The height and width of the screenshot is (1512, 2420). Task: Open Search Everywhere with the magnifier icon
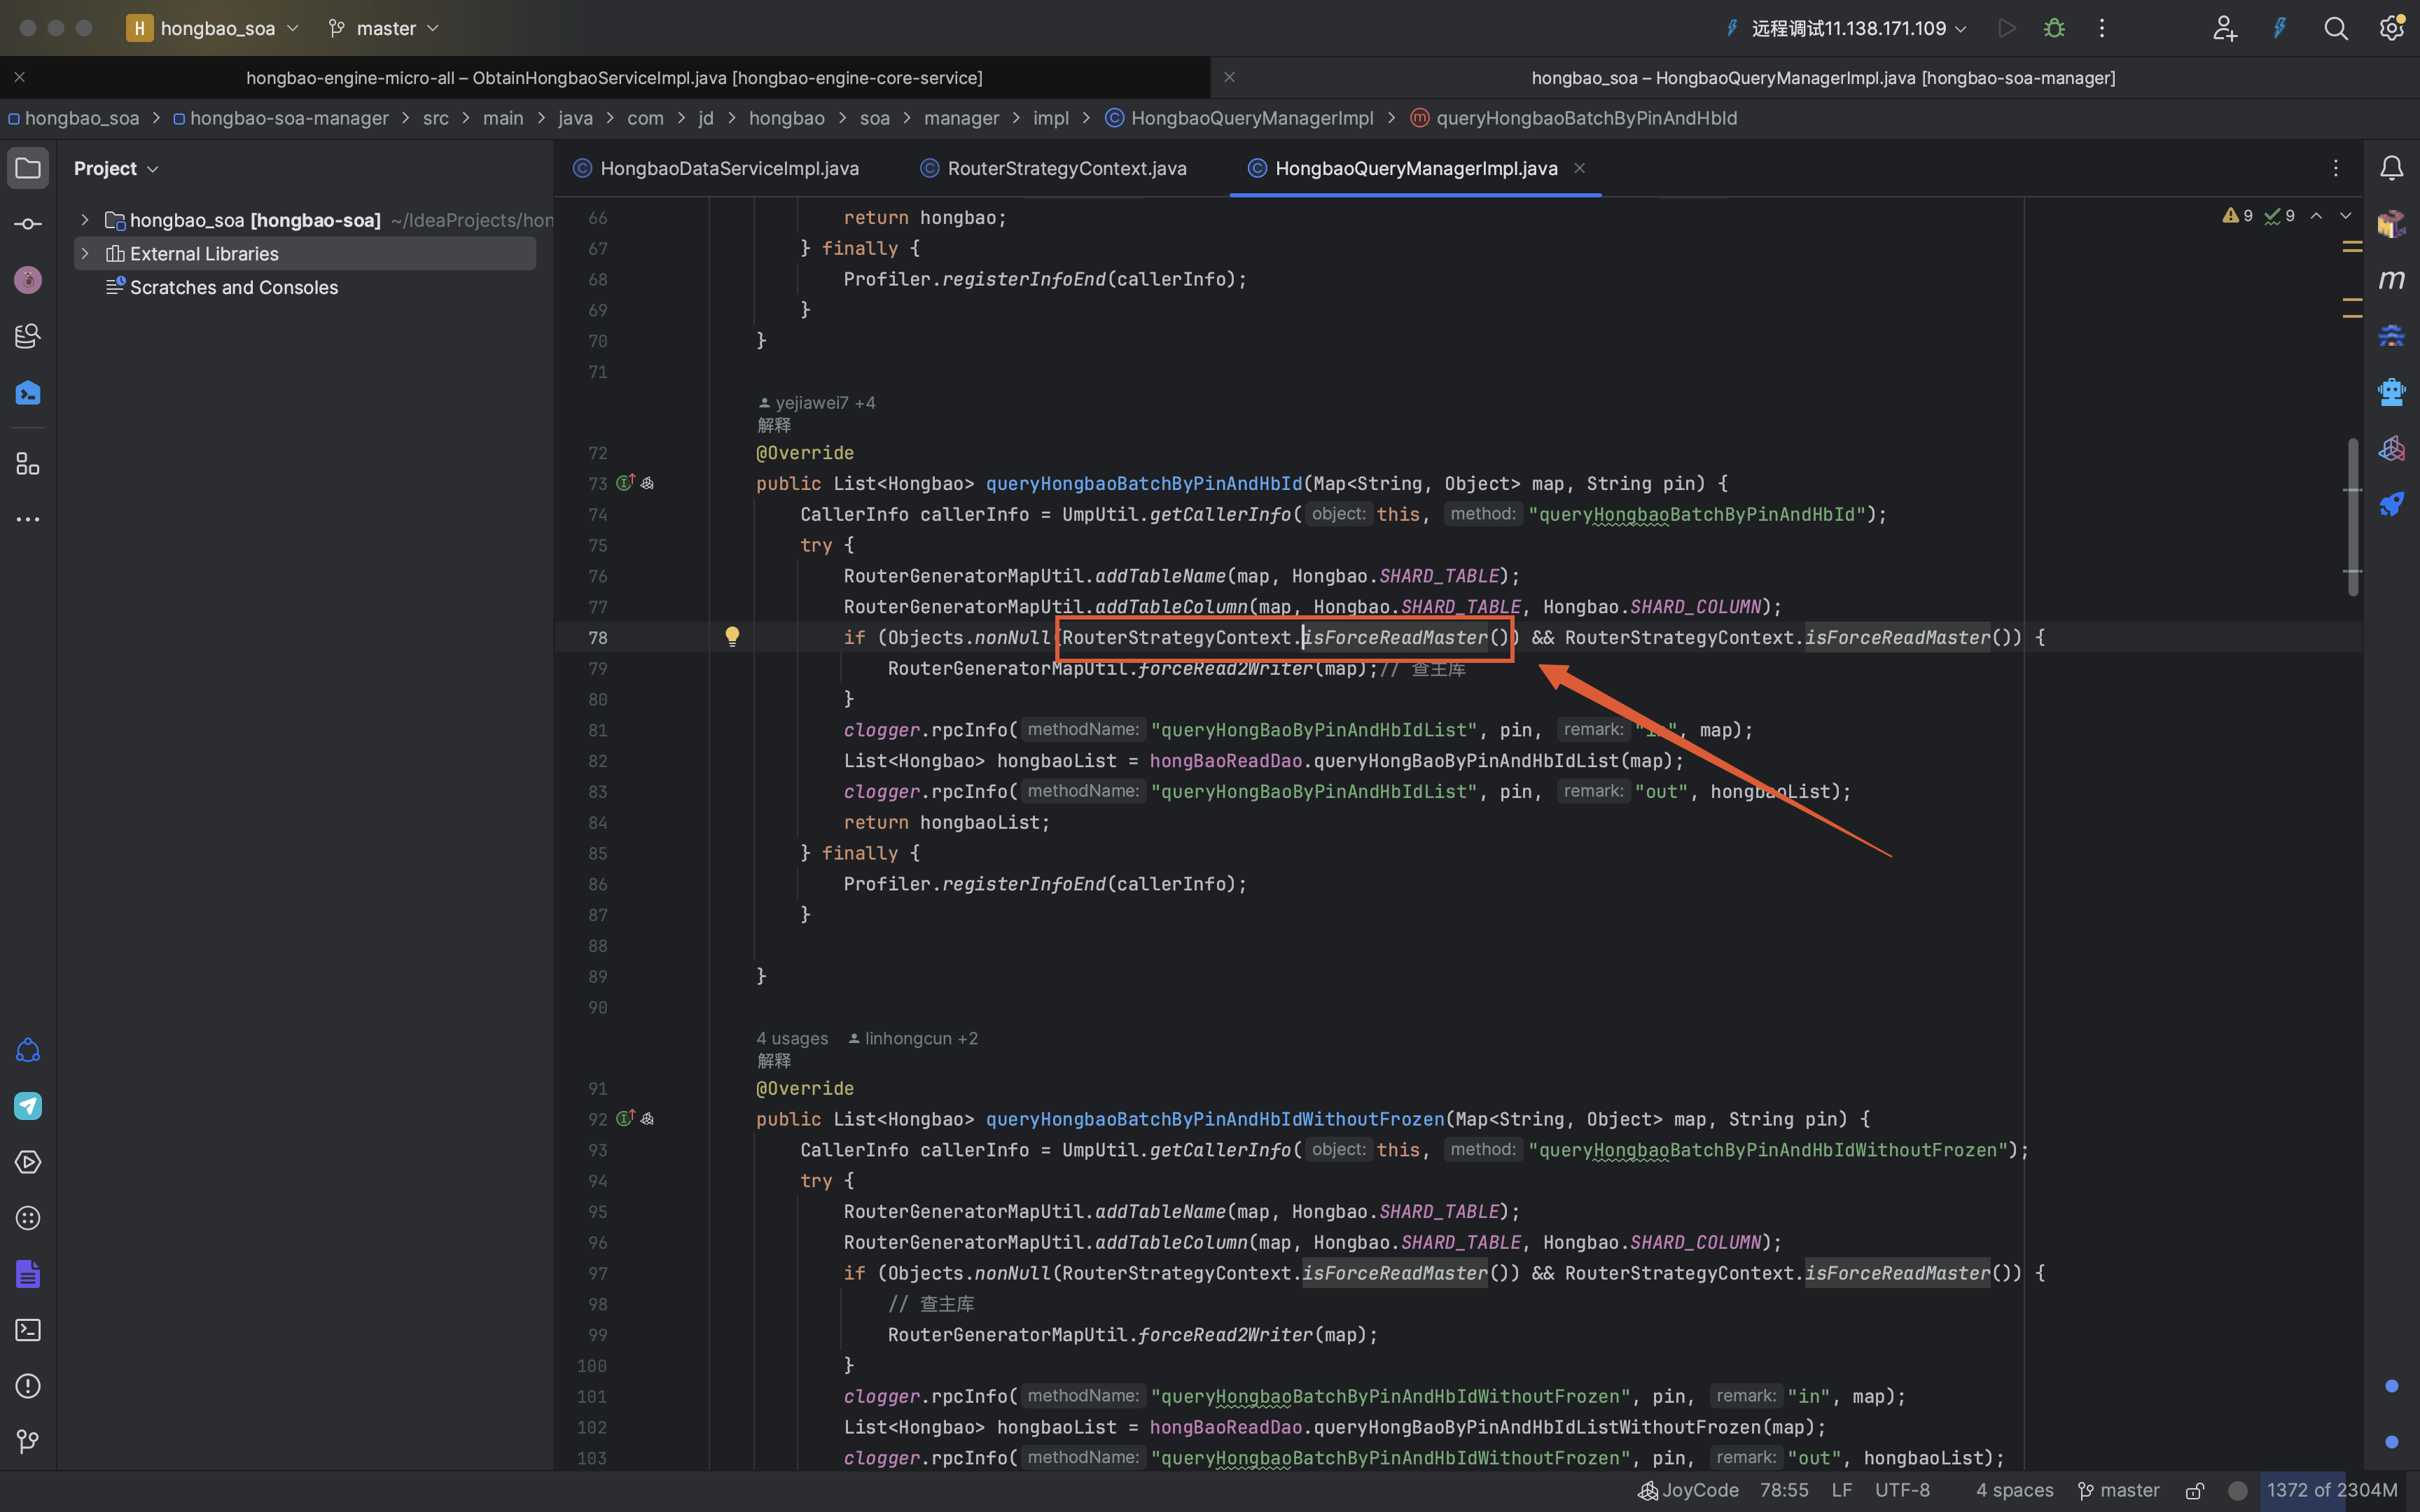tap(2336, 28)
